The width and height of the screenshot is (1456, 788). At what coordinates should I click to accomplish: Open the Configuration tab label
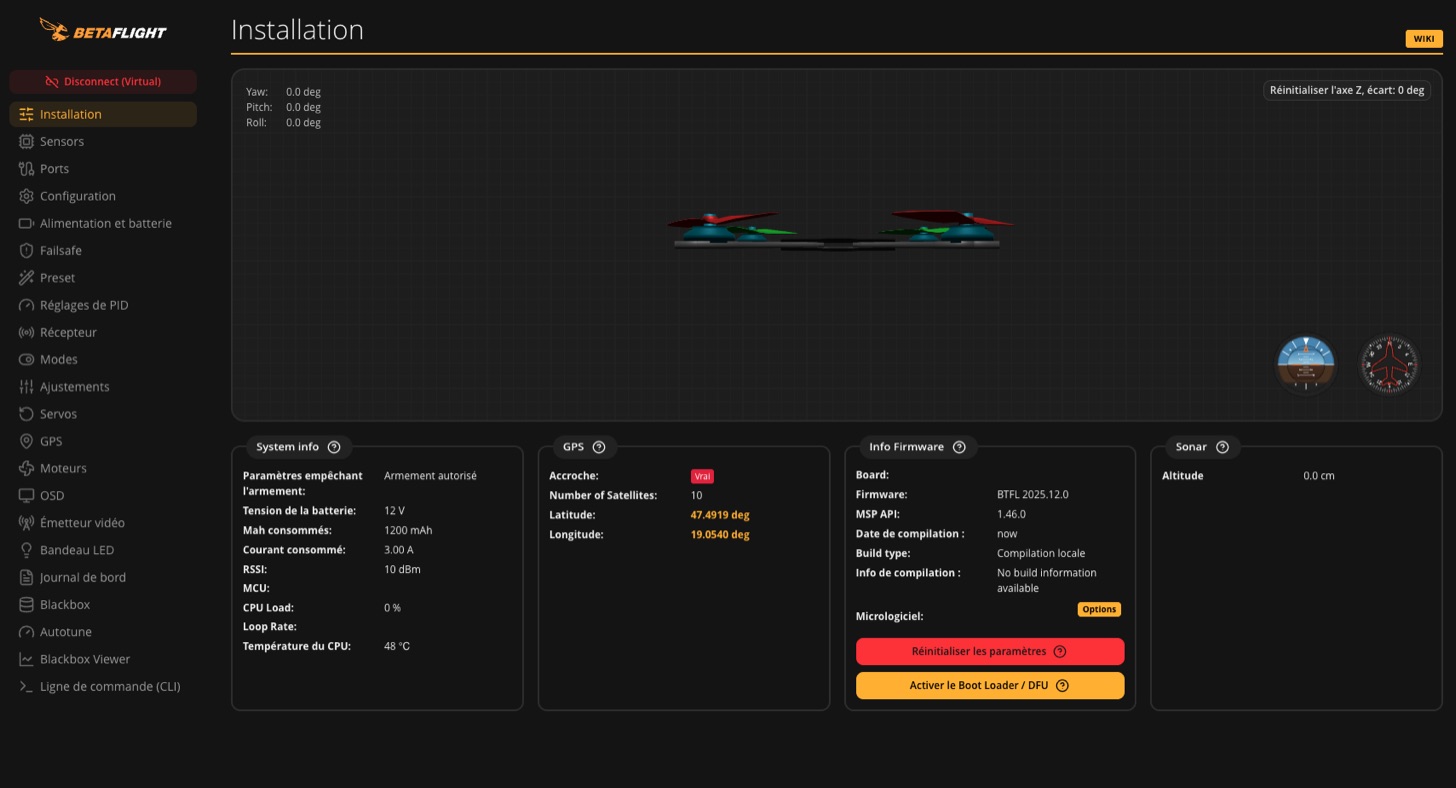point(78,196)
